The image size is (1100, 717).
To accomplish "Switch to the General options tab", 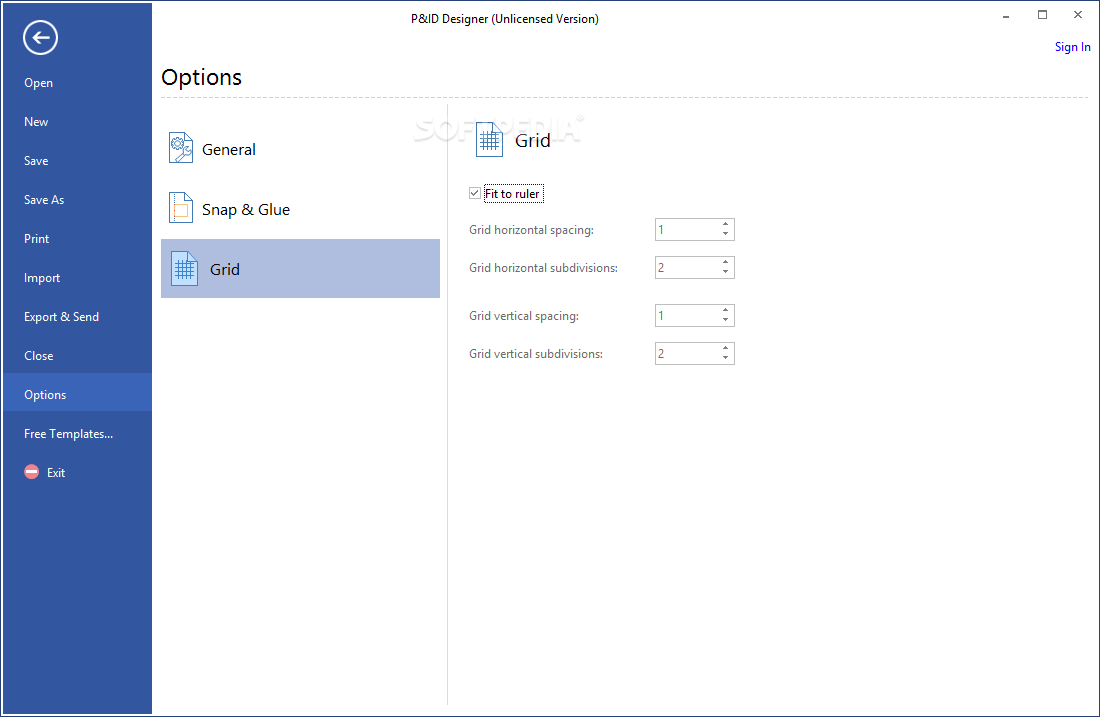I will tap(300, 149).
